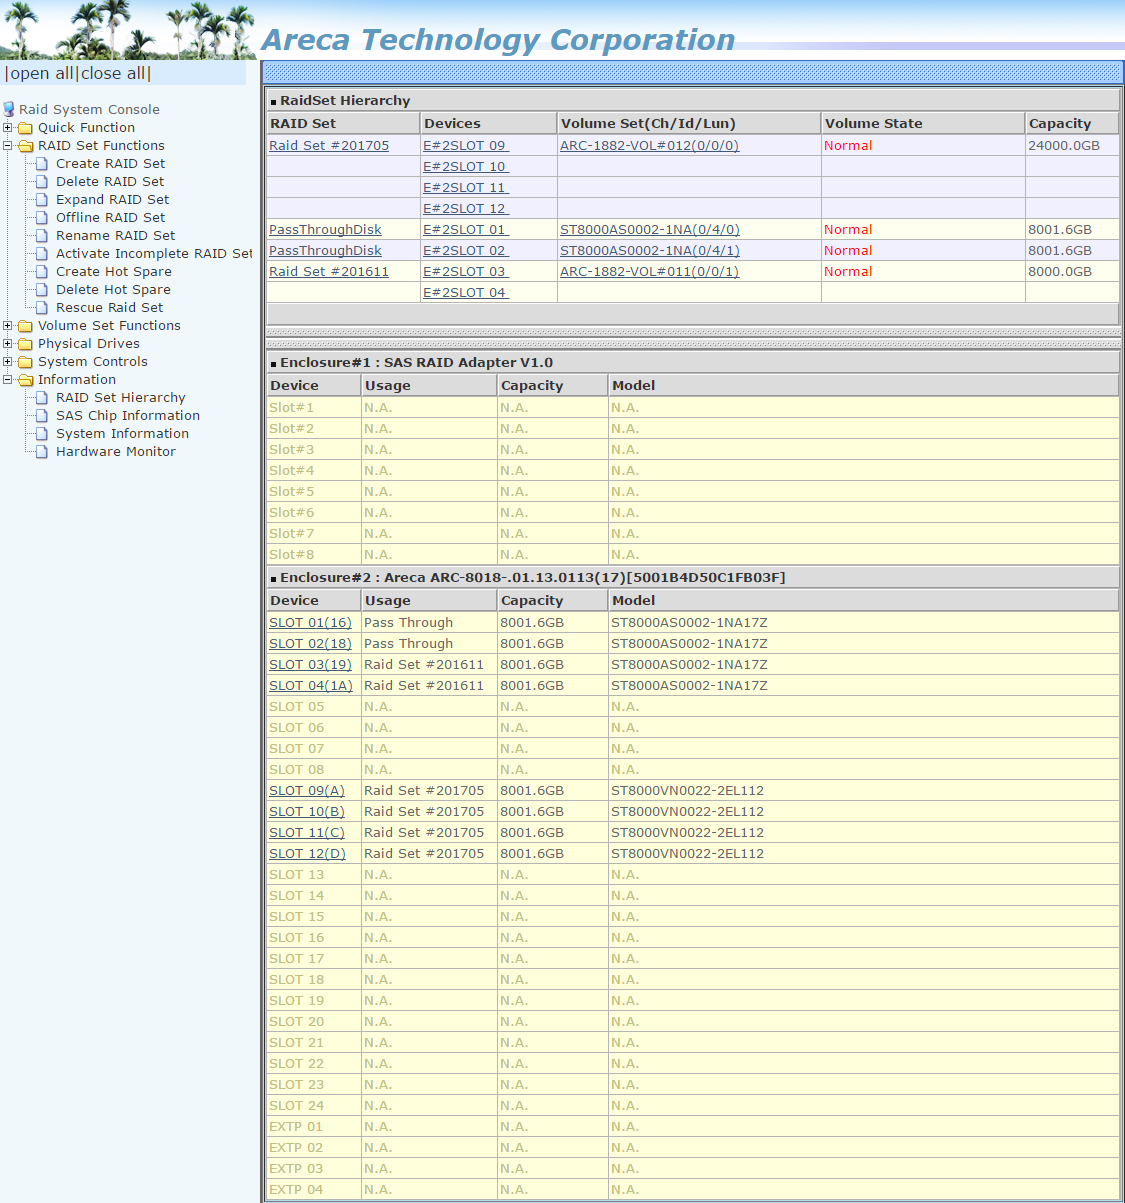1125x1203 pixels.
Task: Open System Information page
Action: tap(122, 434)
